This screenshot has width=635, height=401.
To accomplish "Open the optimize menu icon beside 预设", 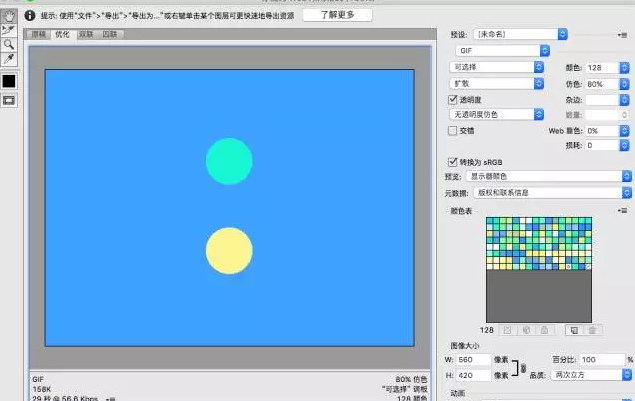I will [x=622, y=35].
